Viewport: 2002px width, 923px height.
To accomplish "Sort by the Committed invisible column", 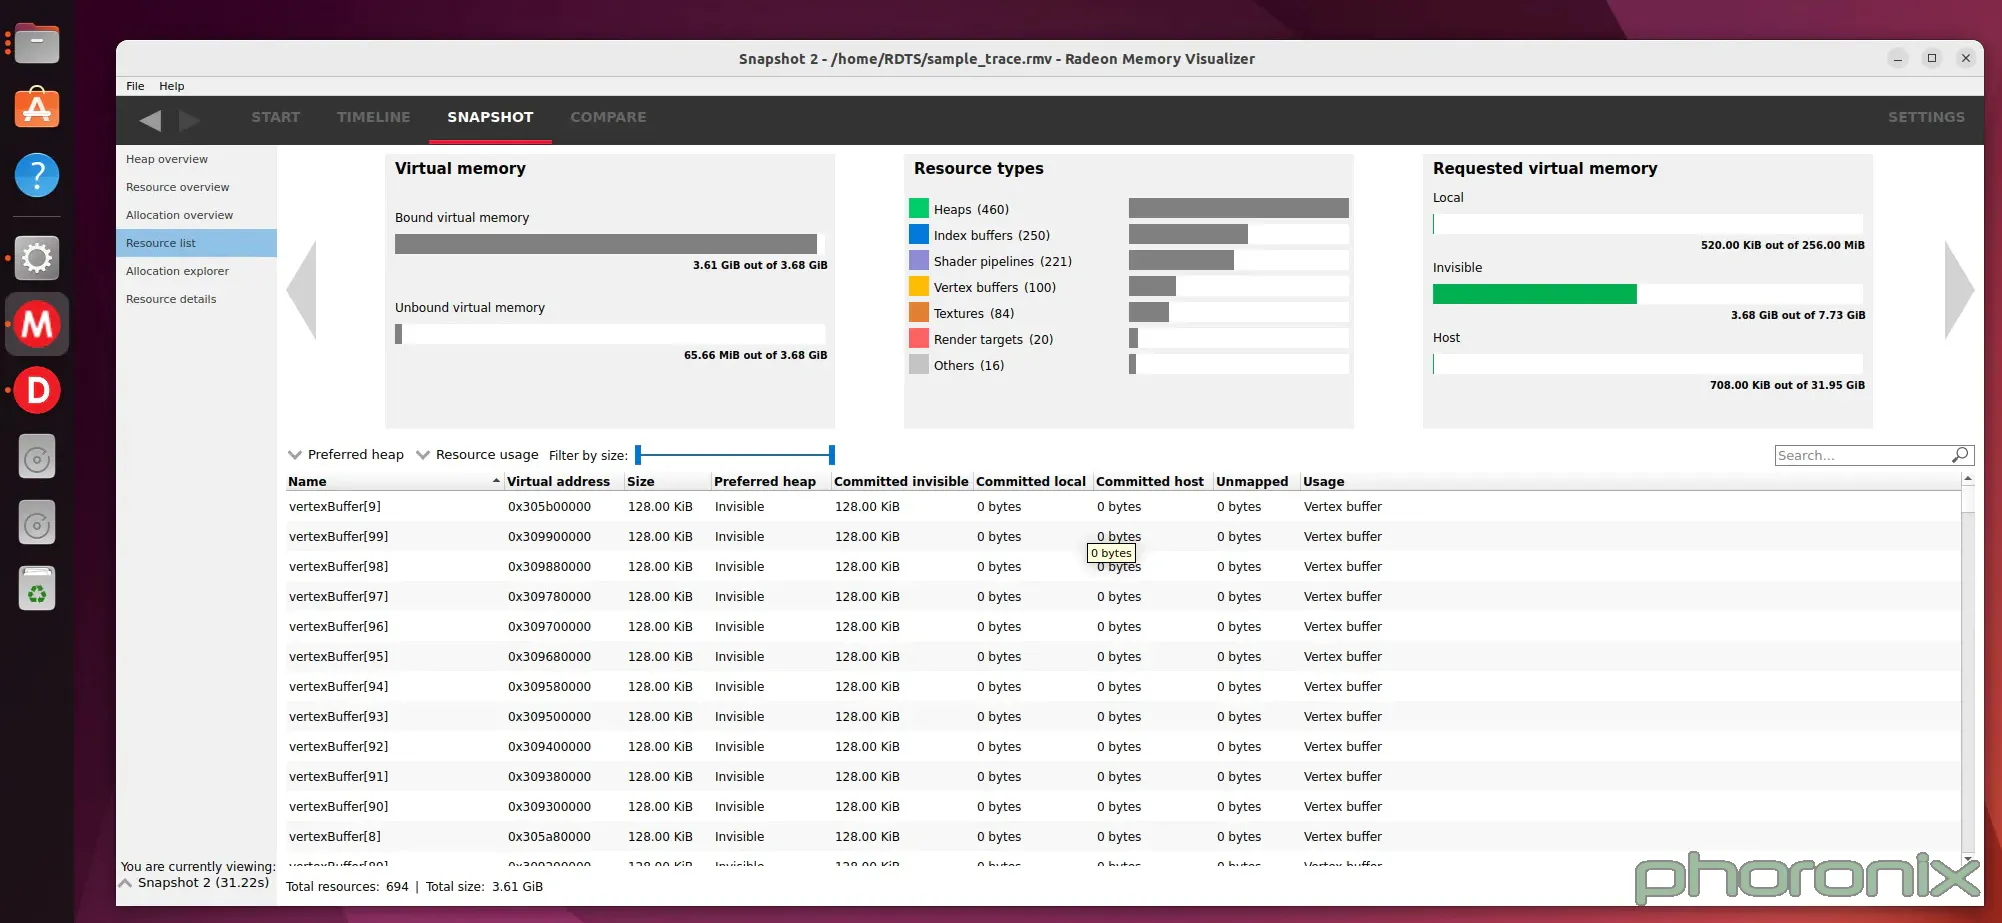I will click(x=901, y=481).
